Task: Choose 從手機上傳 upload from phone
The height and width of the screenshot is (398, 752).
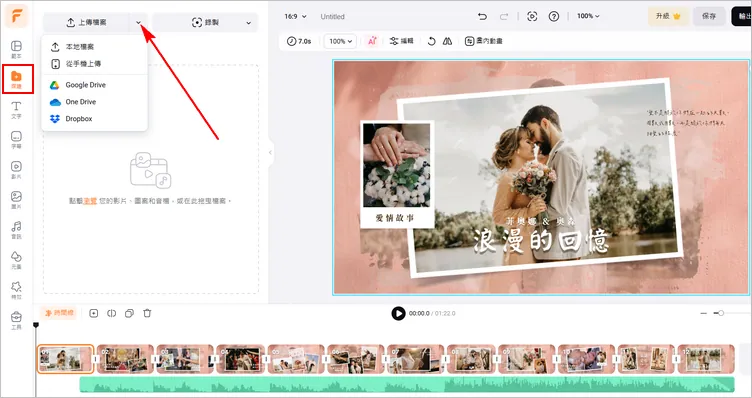Action: coord(94,63)
